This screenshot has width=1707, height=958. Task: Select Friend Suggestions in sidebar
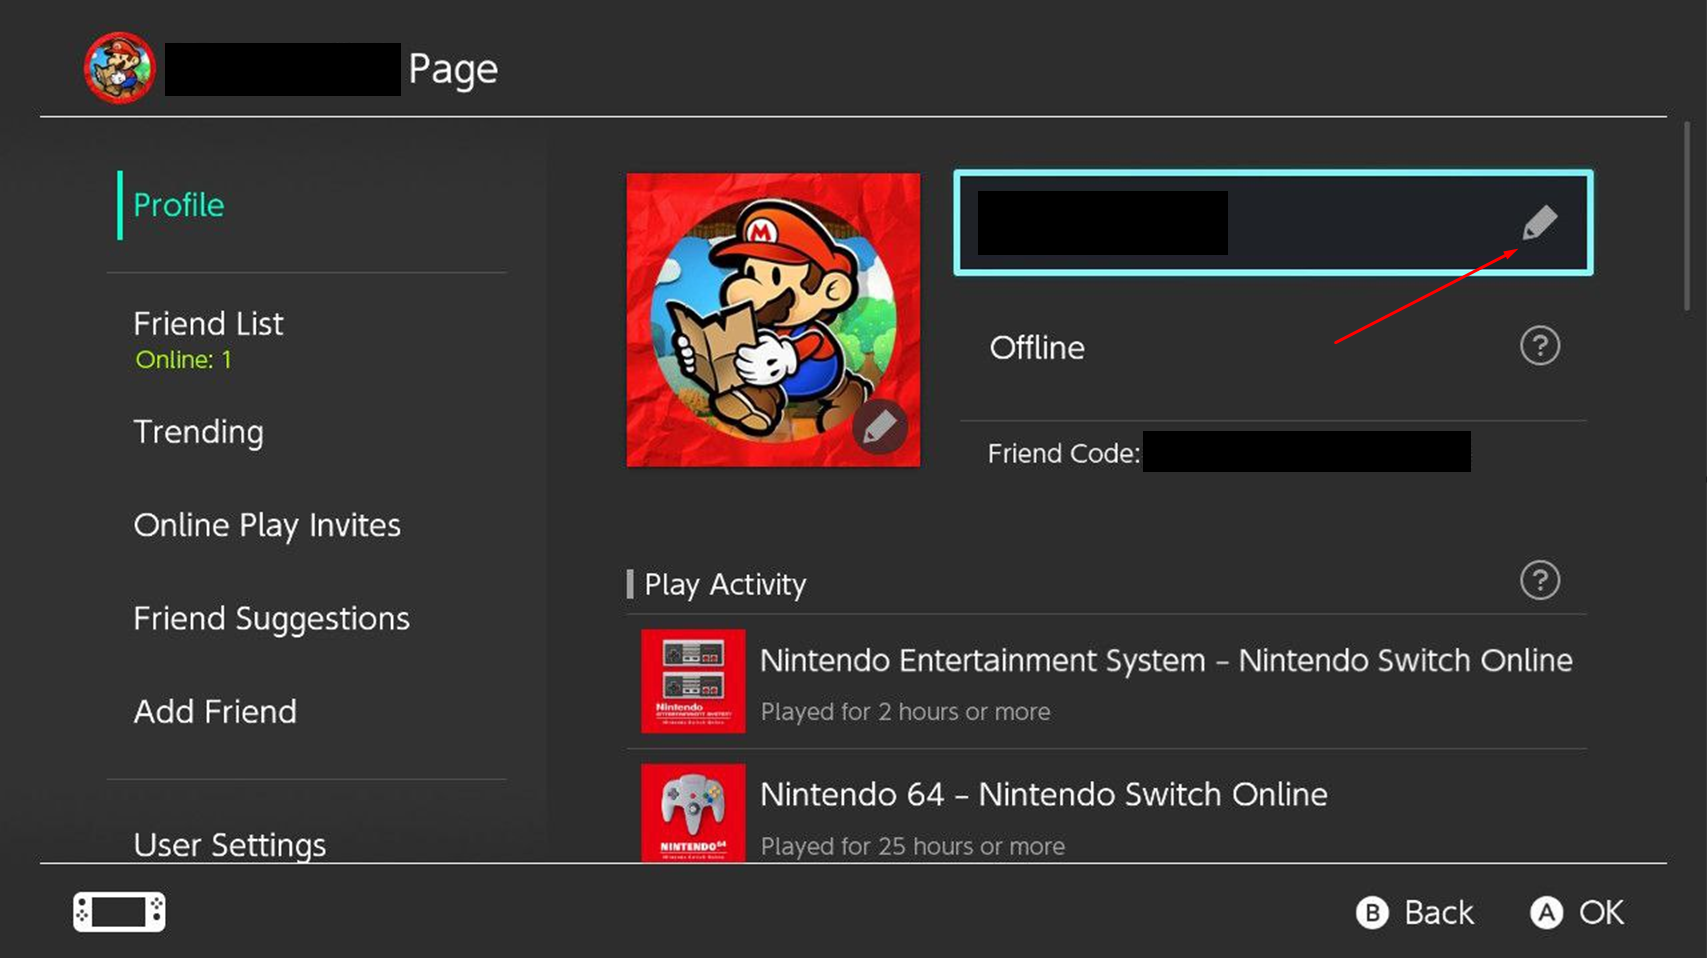[x=271, y=618]
